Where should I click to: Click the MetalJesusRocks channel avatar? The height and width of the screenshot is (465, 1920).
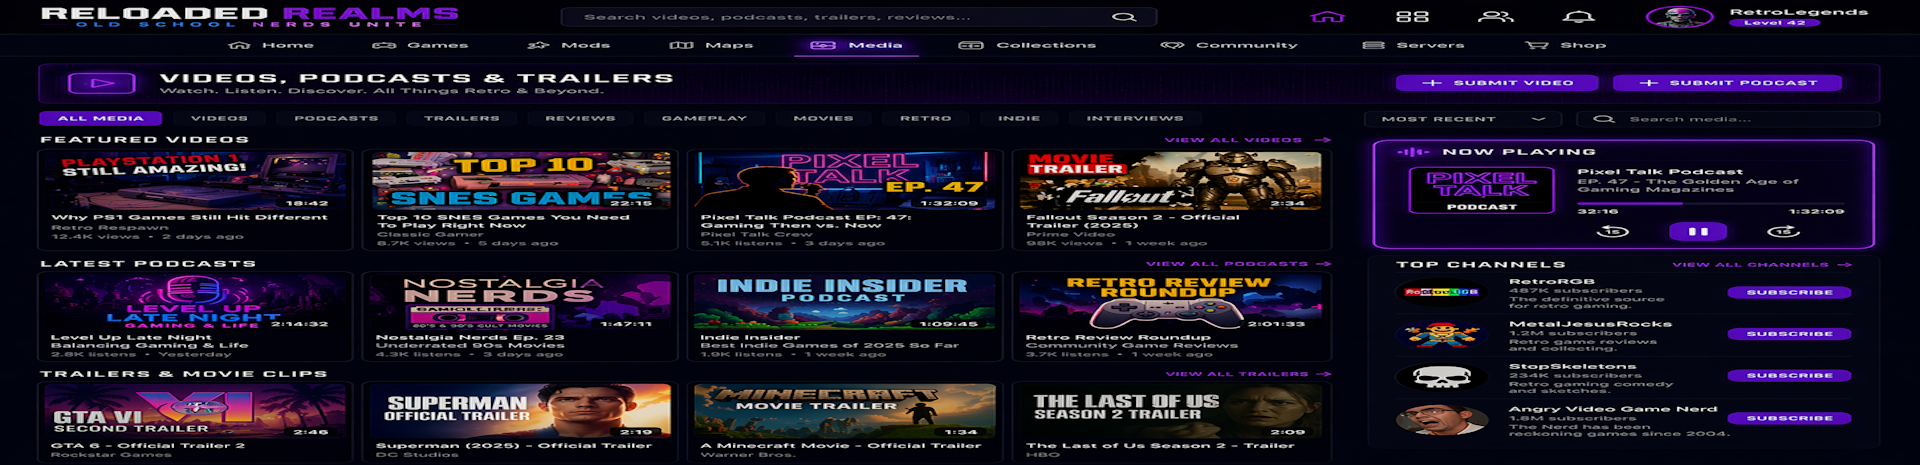point(1441,334)
